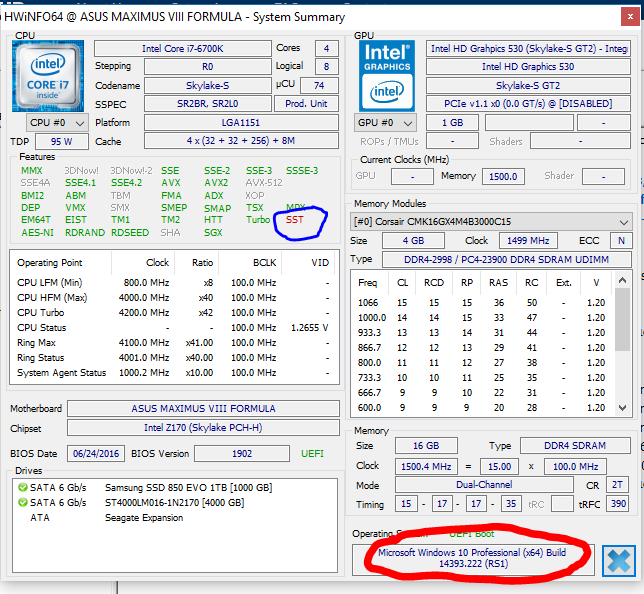Select the CPU Turbo row

[174, 313]
